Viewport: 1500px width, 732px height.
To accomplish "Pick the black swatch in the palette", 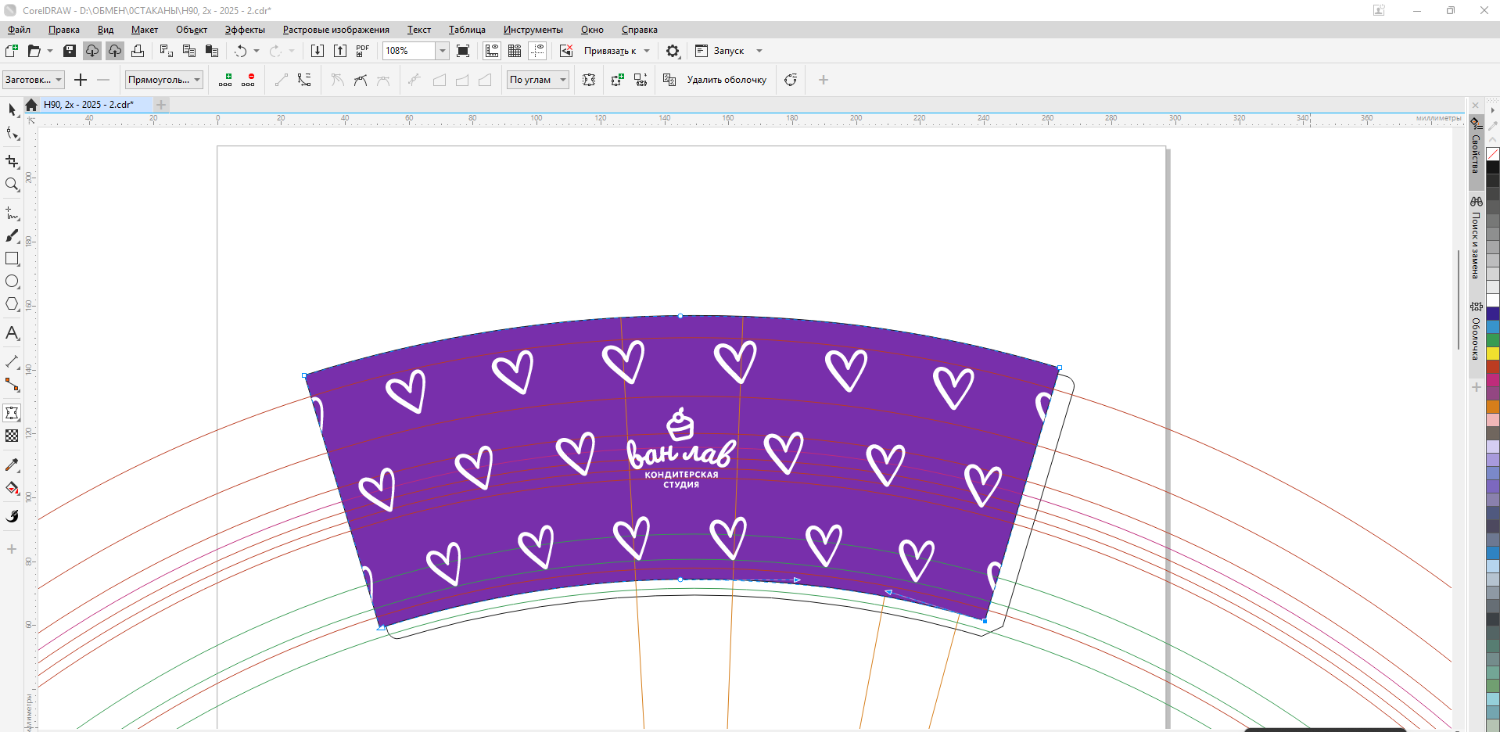I will [1493, 168].
